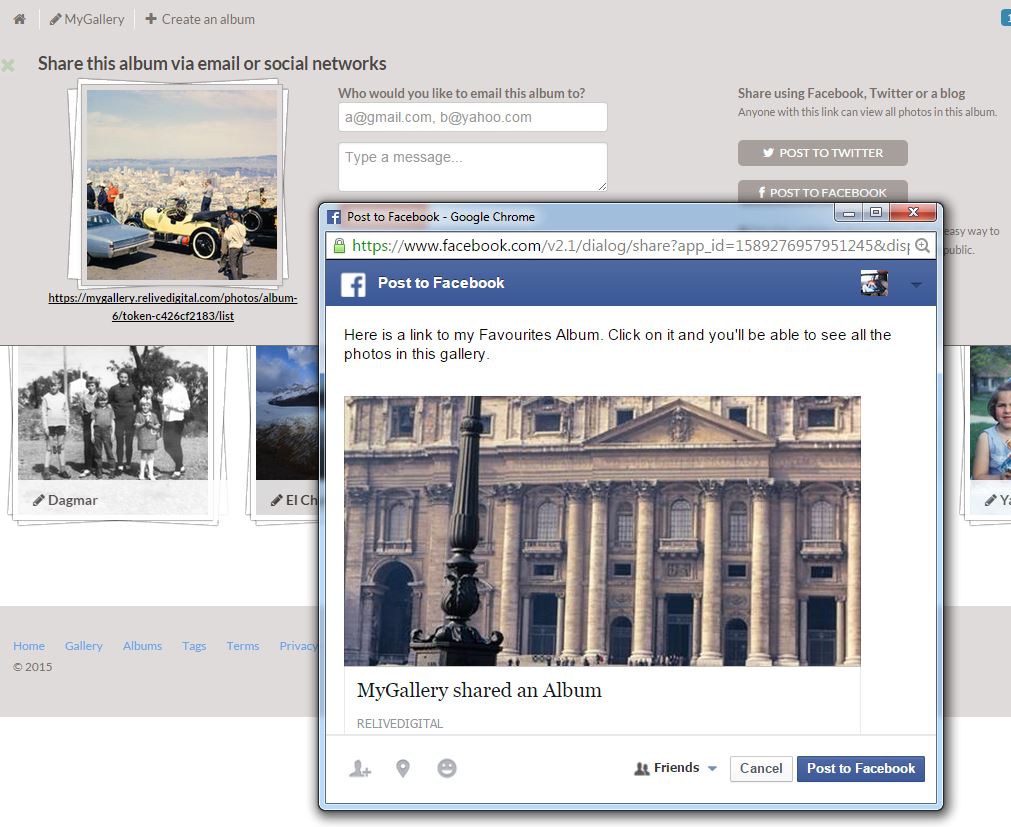
Task: Select Create an album in top menu
Action: coord(200,19)
